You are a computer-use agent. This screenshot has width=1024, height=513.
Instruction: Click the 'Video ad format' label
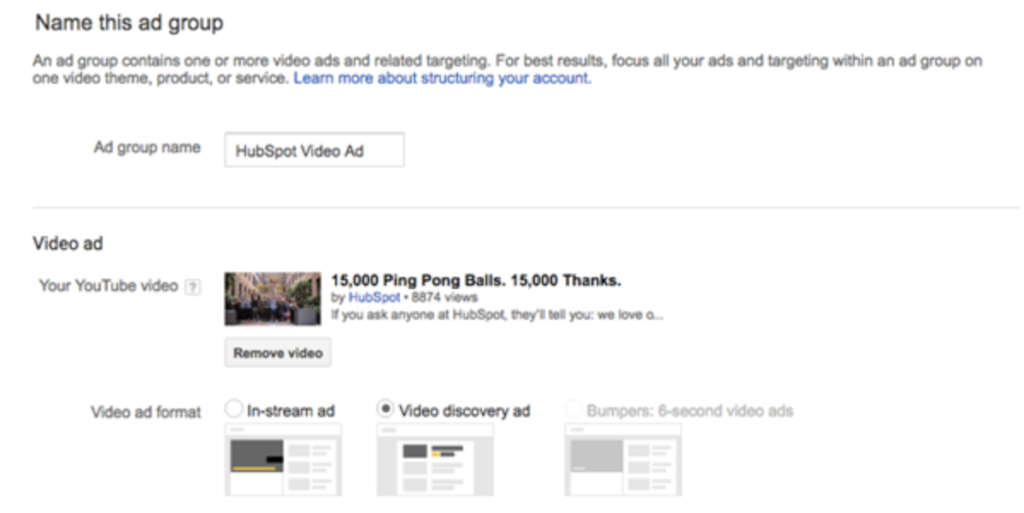pyautogui.click(x=146, y=412)
